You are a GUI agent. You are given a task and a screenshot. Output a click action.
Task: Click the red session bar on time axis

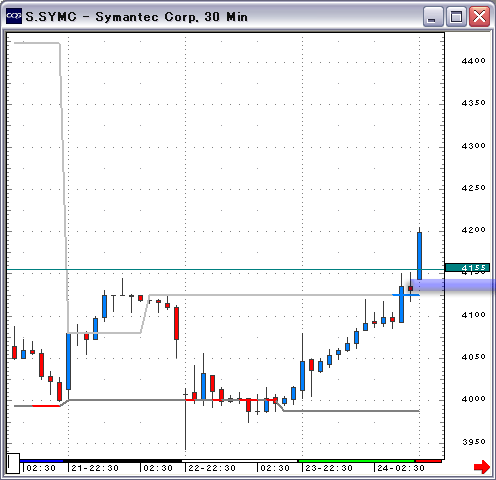click(429, 461)
